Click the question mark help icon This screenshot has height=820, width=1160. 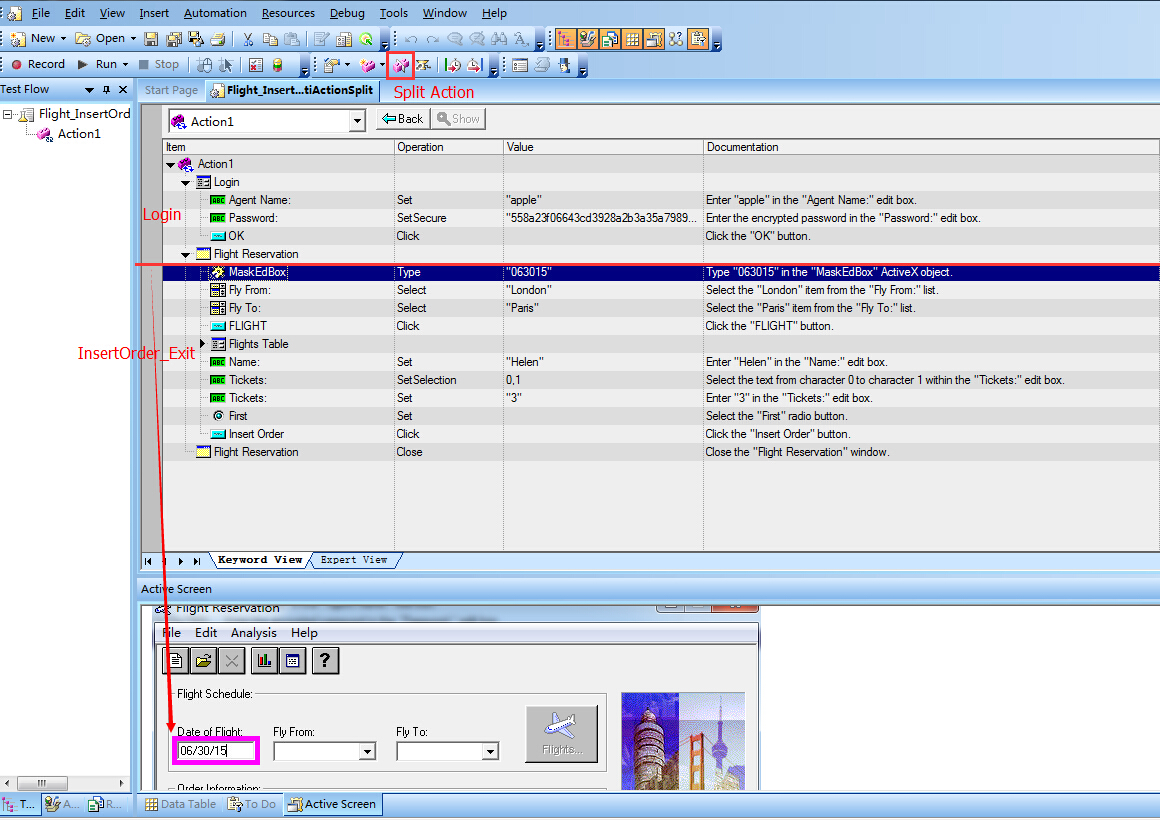pyautogui.click(x=326, y=660)
